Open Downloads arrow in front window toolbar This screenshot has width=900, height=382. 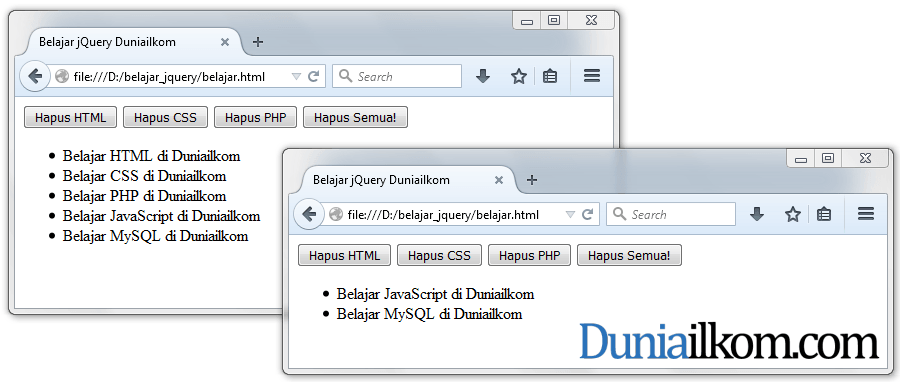tap(757, 215)
